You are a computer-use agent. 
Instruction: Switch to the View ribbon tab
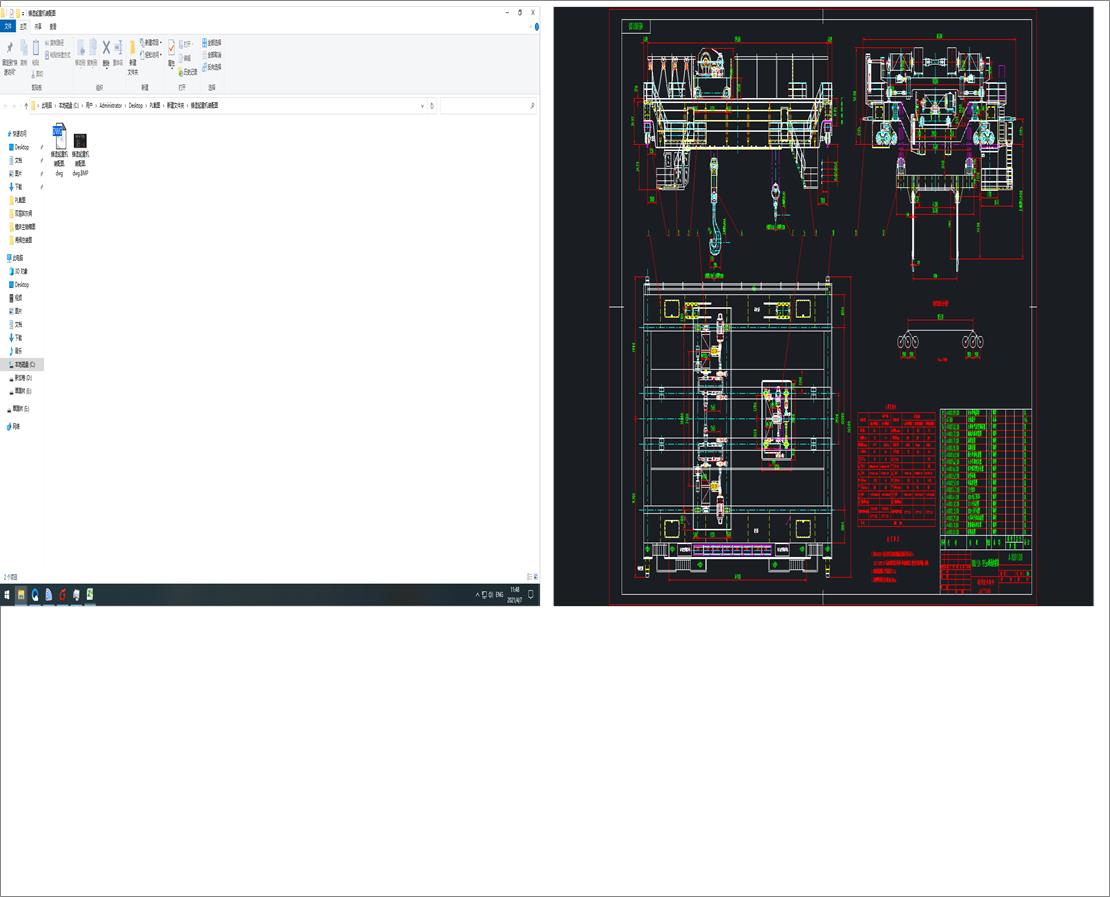pos(53,26)
